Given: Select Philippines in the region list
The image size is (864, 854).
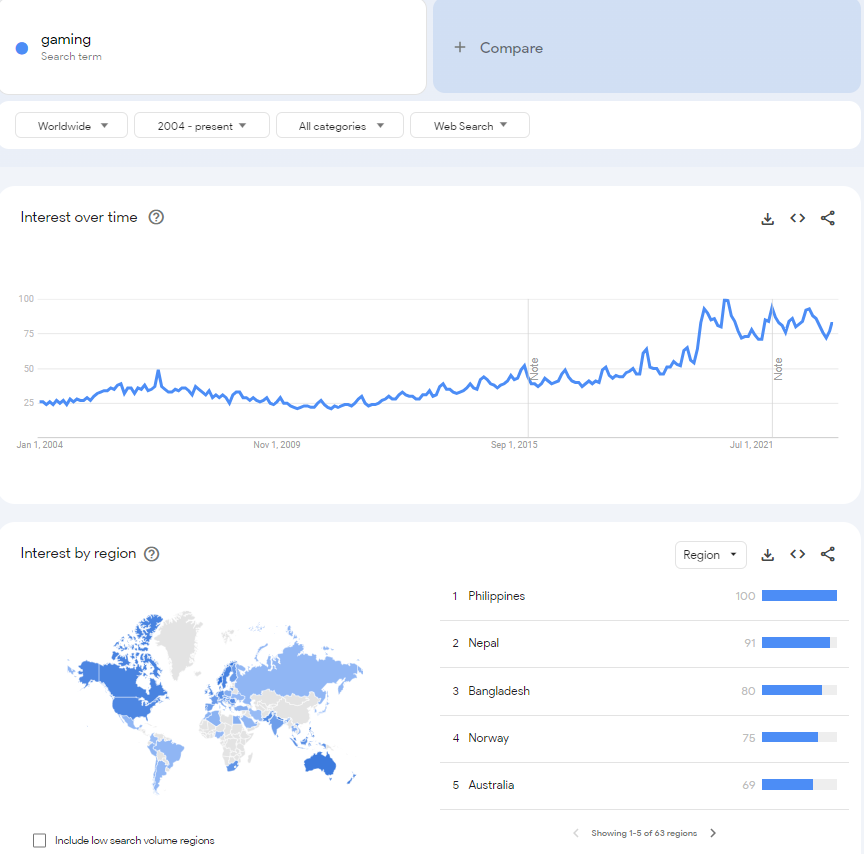Looking at the screenshot, I should pyautogui.click(x=497, y=596).
